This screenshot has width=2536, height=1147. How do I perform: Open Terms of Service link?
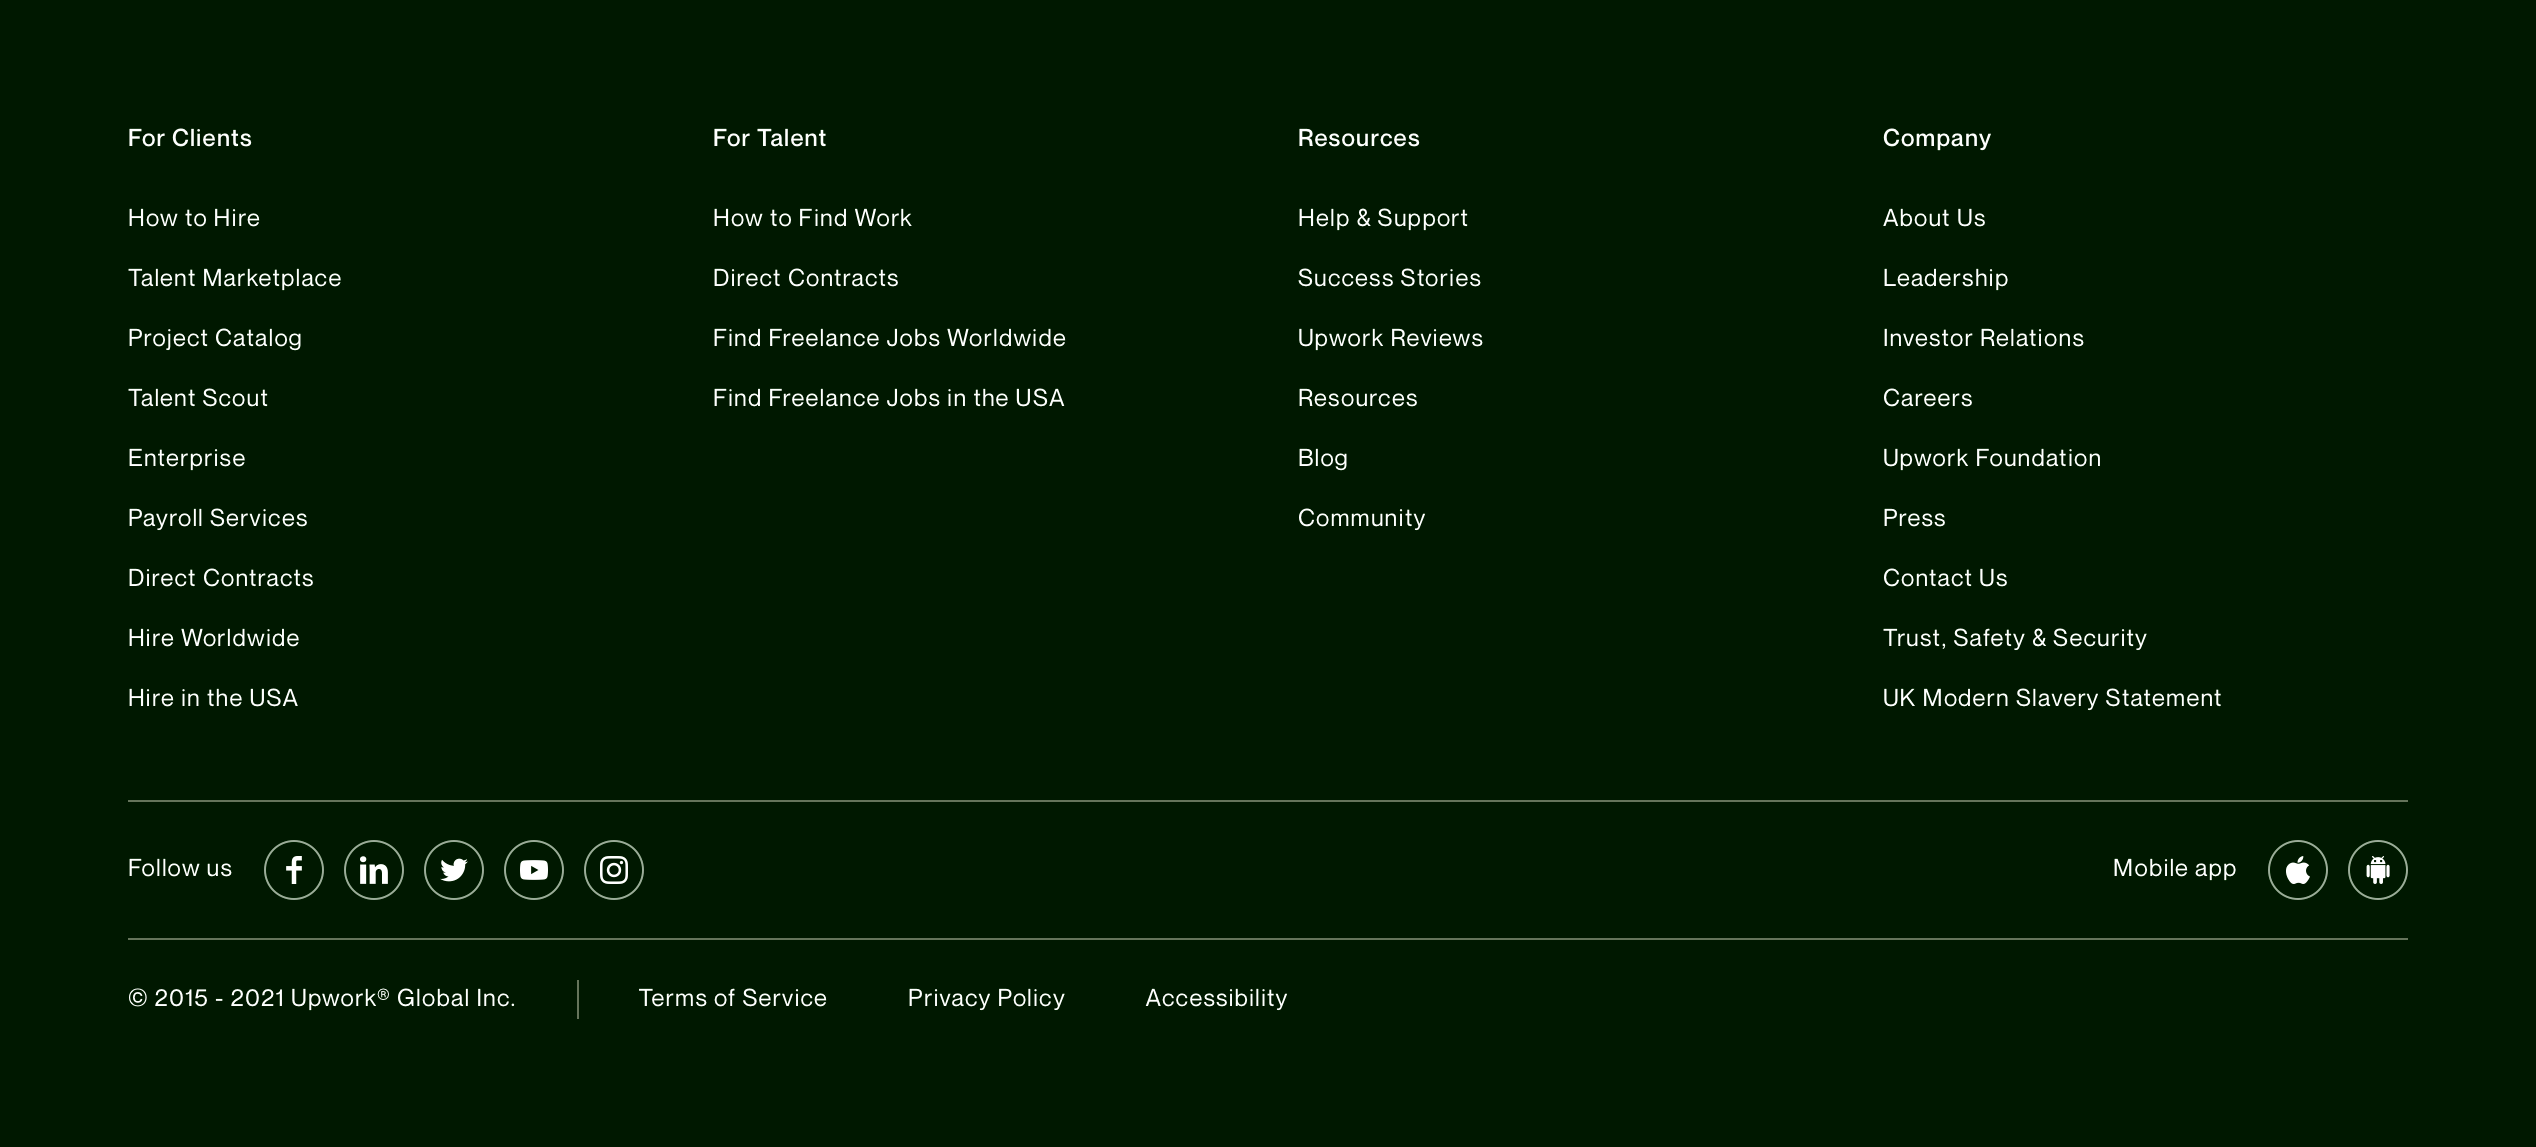(732, 998)
